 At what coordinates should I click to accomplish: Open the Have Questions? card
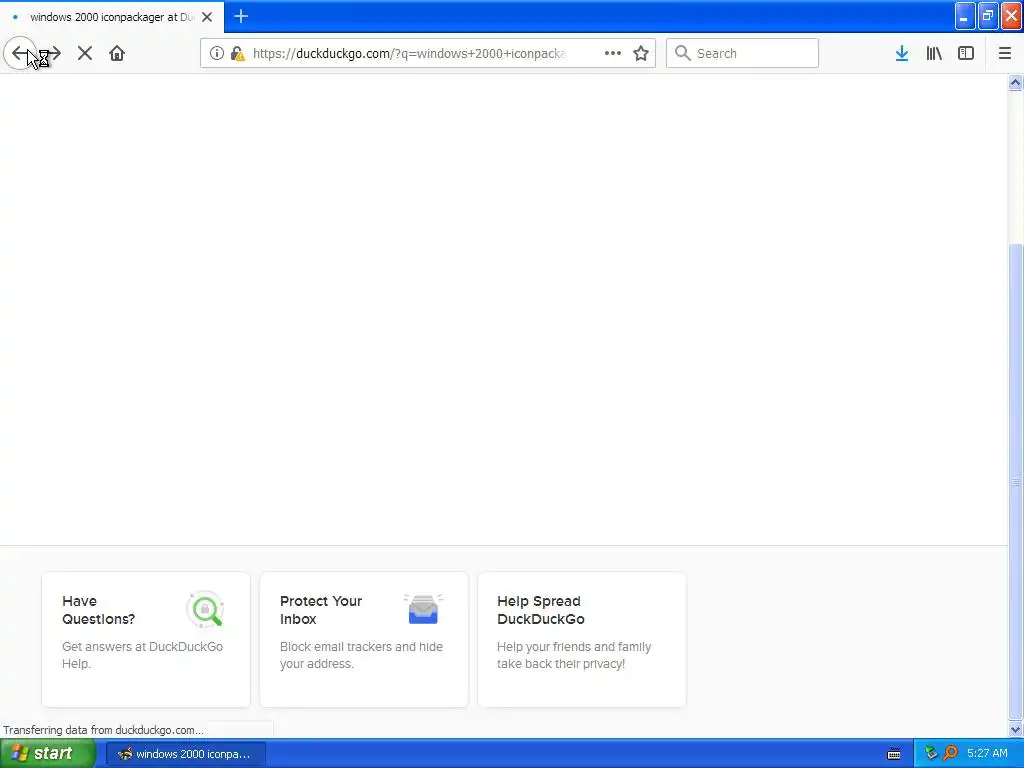(x=146, y=639)
